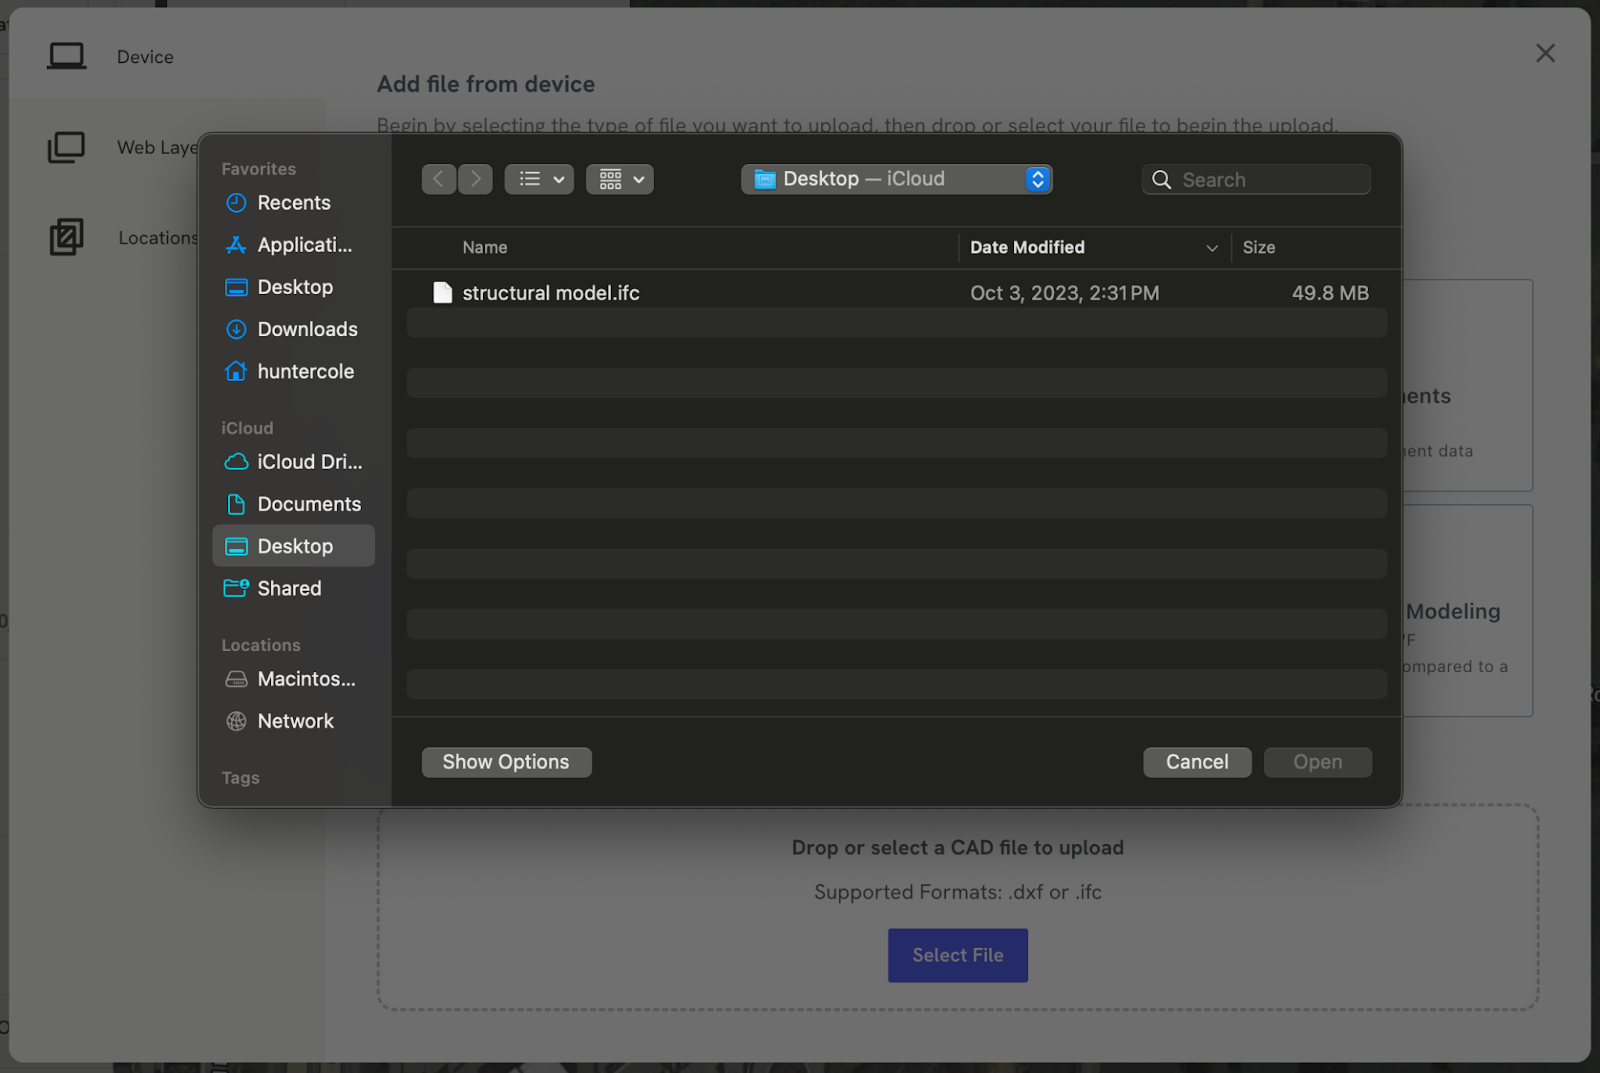The height and width of the screenshot is (1073, 1600).
Task: Open iCloud Drive in the sidebar
Action: [x=294, y=462]
